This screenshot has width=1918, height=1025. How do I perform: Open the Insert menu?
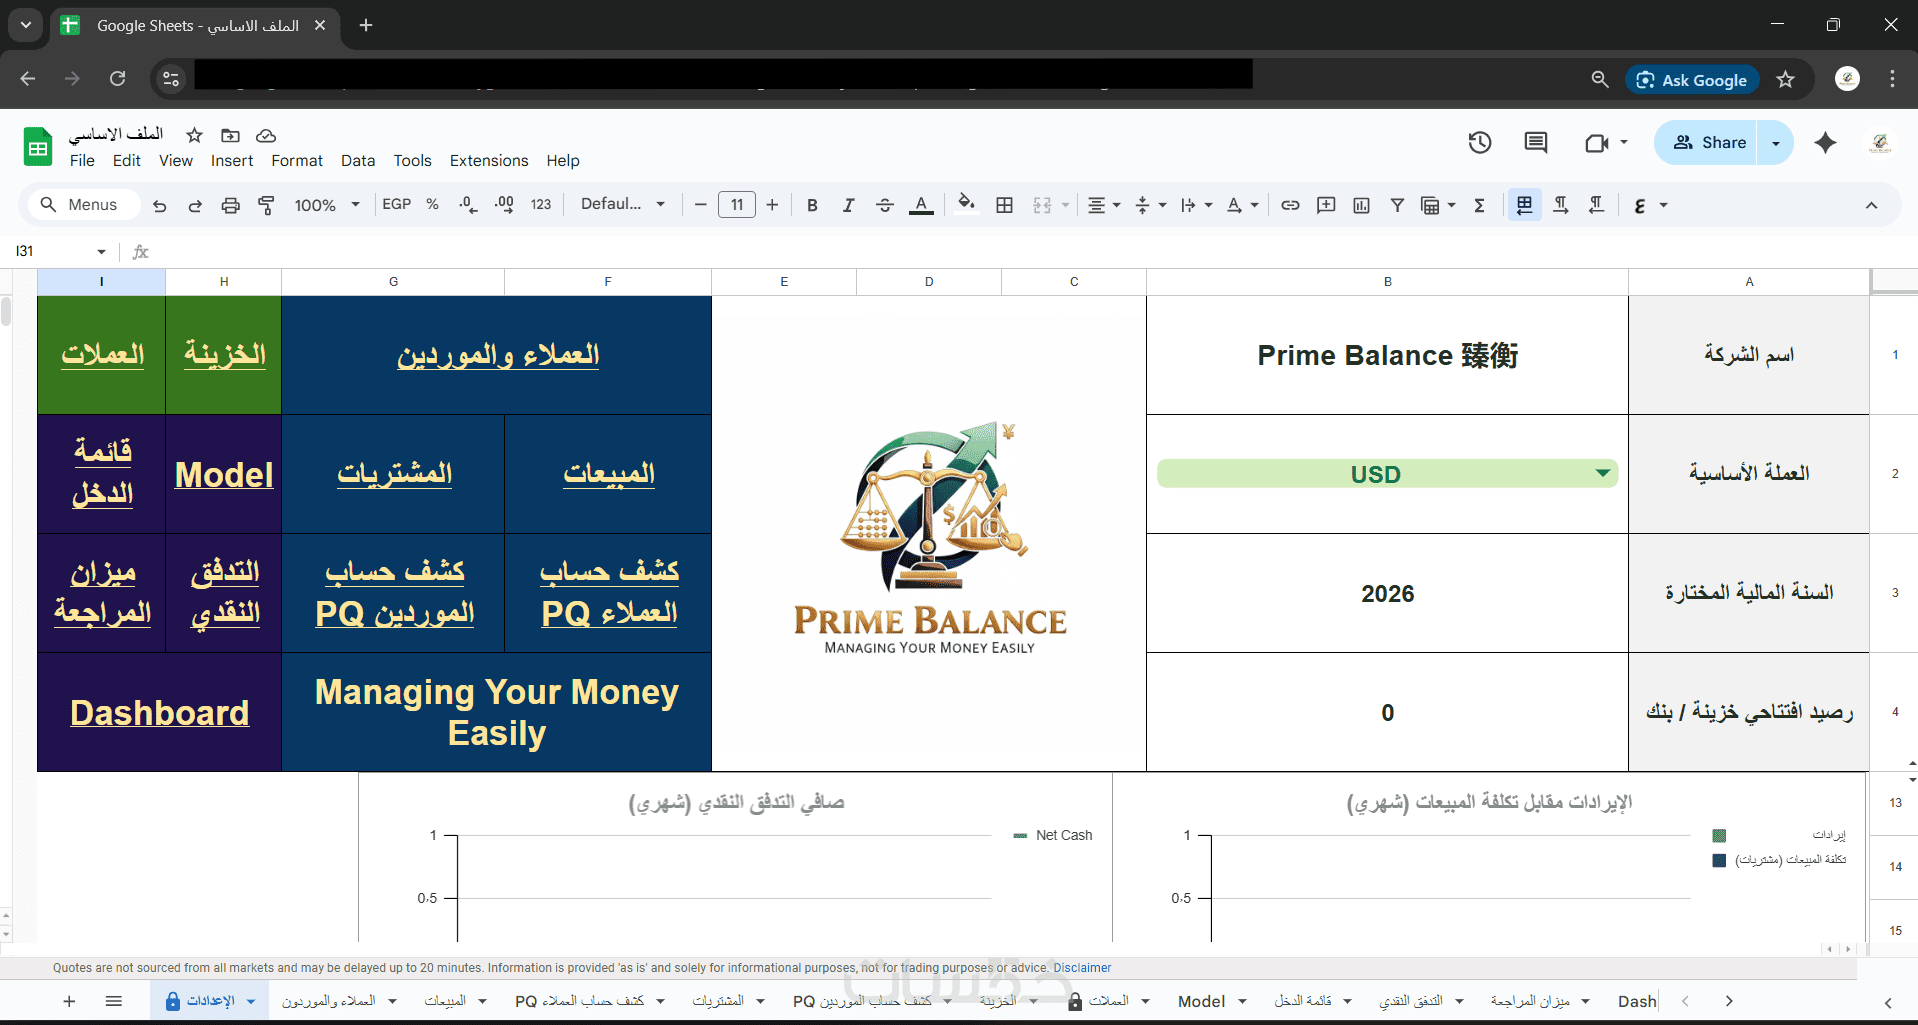[x=232, y=161]
